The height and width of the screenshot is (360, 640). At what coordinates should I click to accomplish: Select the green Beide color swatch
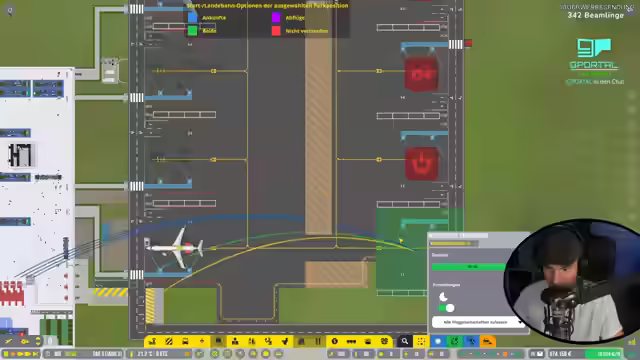tap(192, 31)
